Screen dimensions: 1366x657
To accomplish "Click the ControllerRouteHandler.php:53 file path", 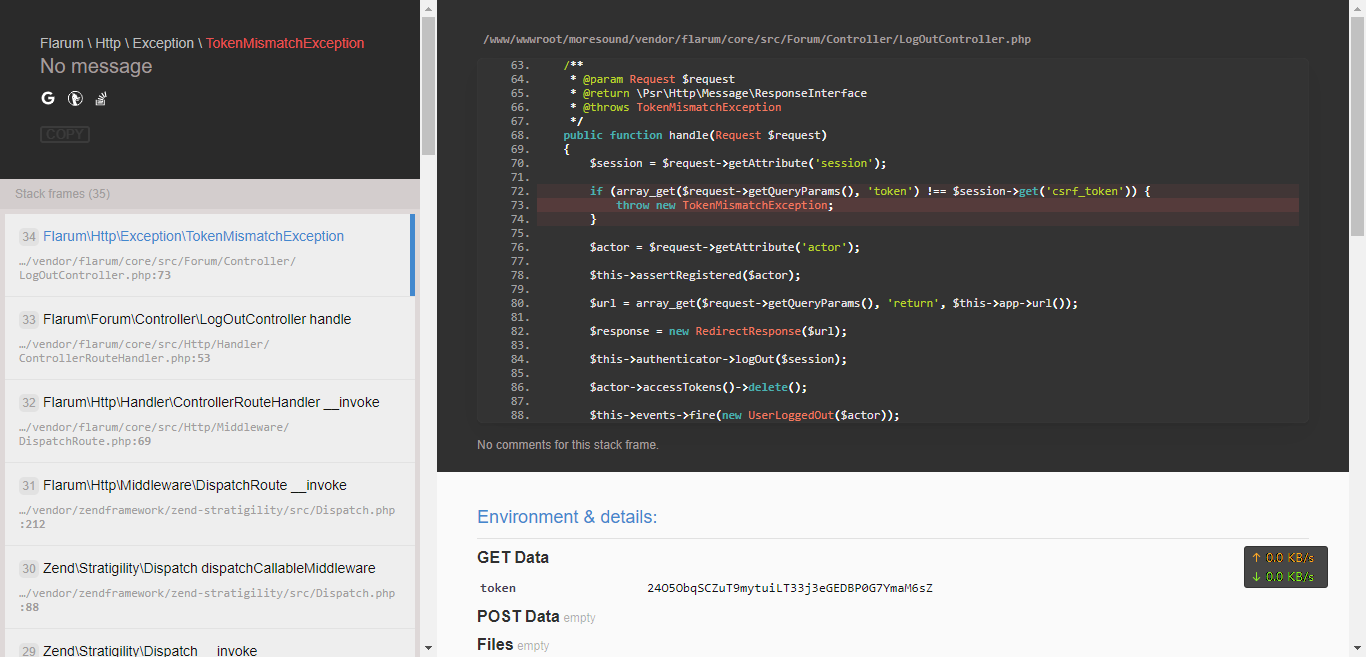I will pos(144,351).
